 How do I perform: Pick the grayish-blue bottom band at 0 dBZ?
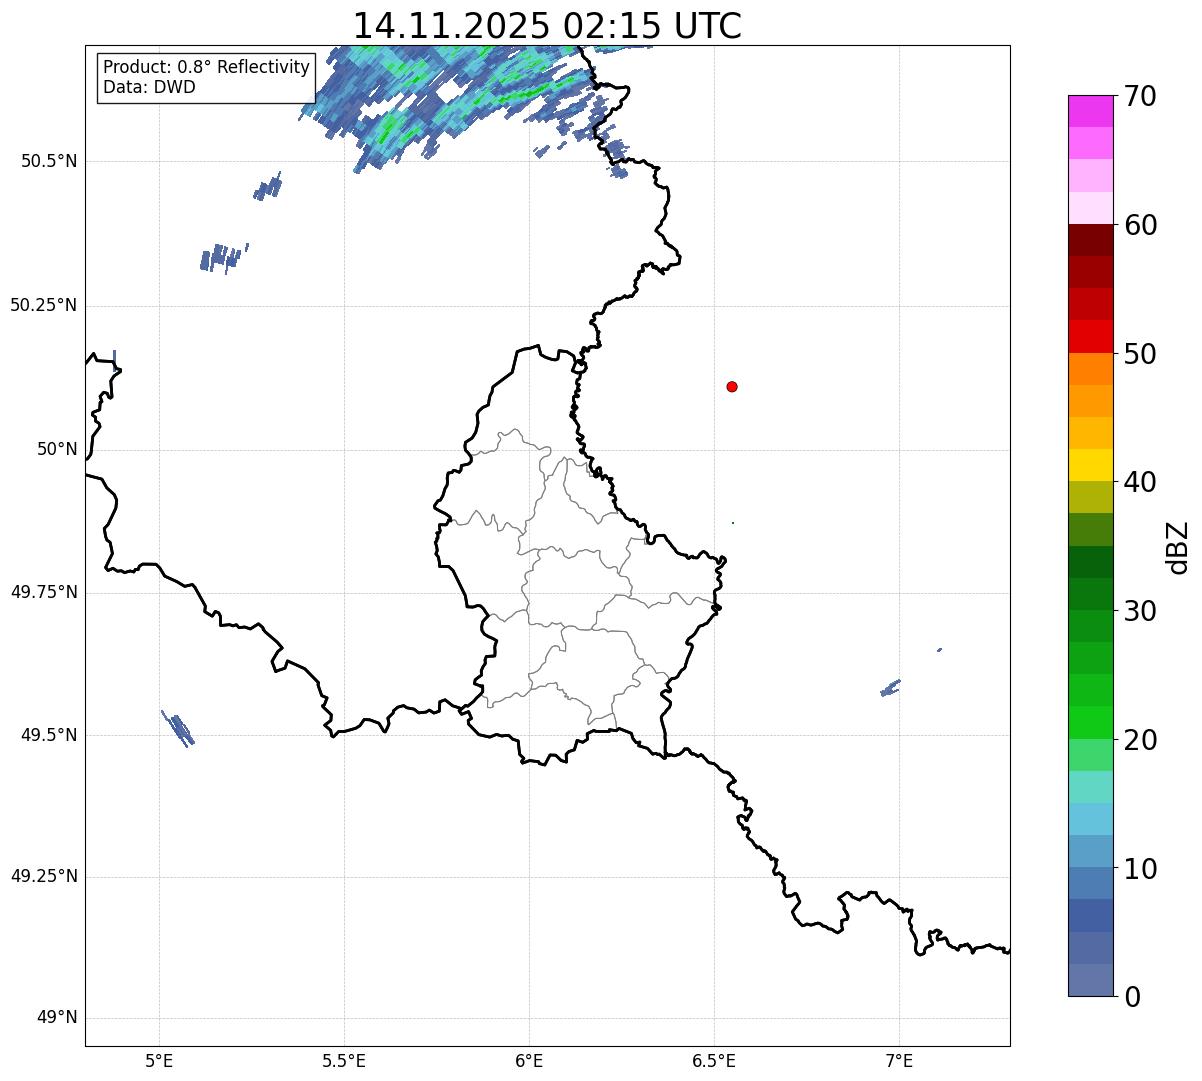point(1090,980)
